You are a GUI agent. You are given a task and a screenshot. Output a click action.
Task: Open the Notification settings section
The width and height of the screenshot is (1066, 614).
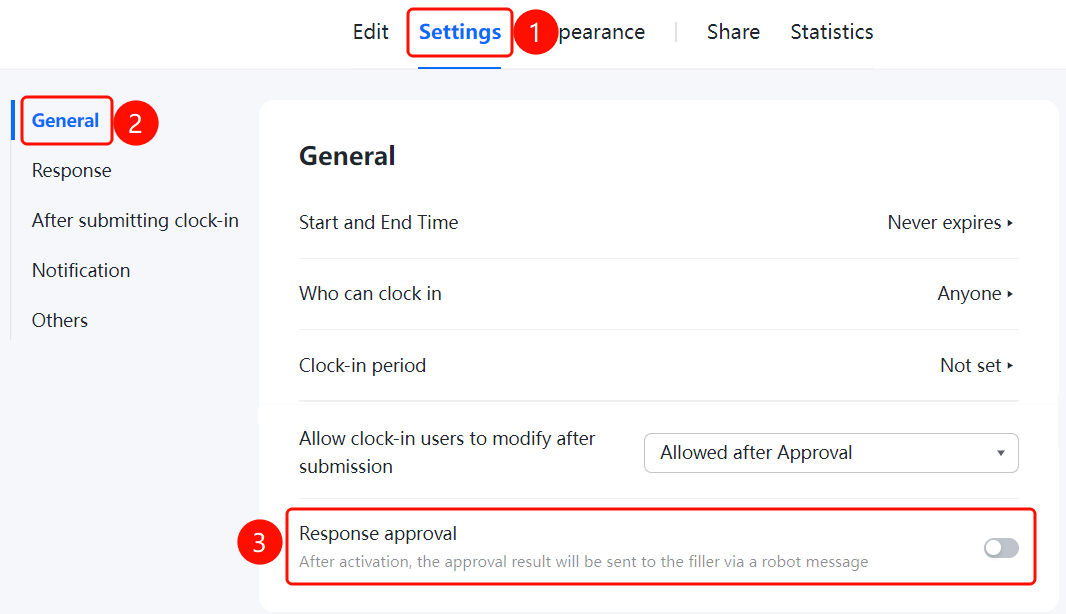[81, 271]
